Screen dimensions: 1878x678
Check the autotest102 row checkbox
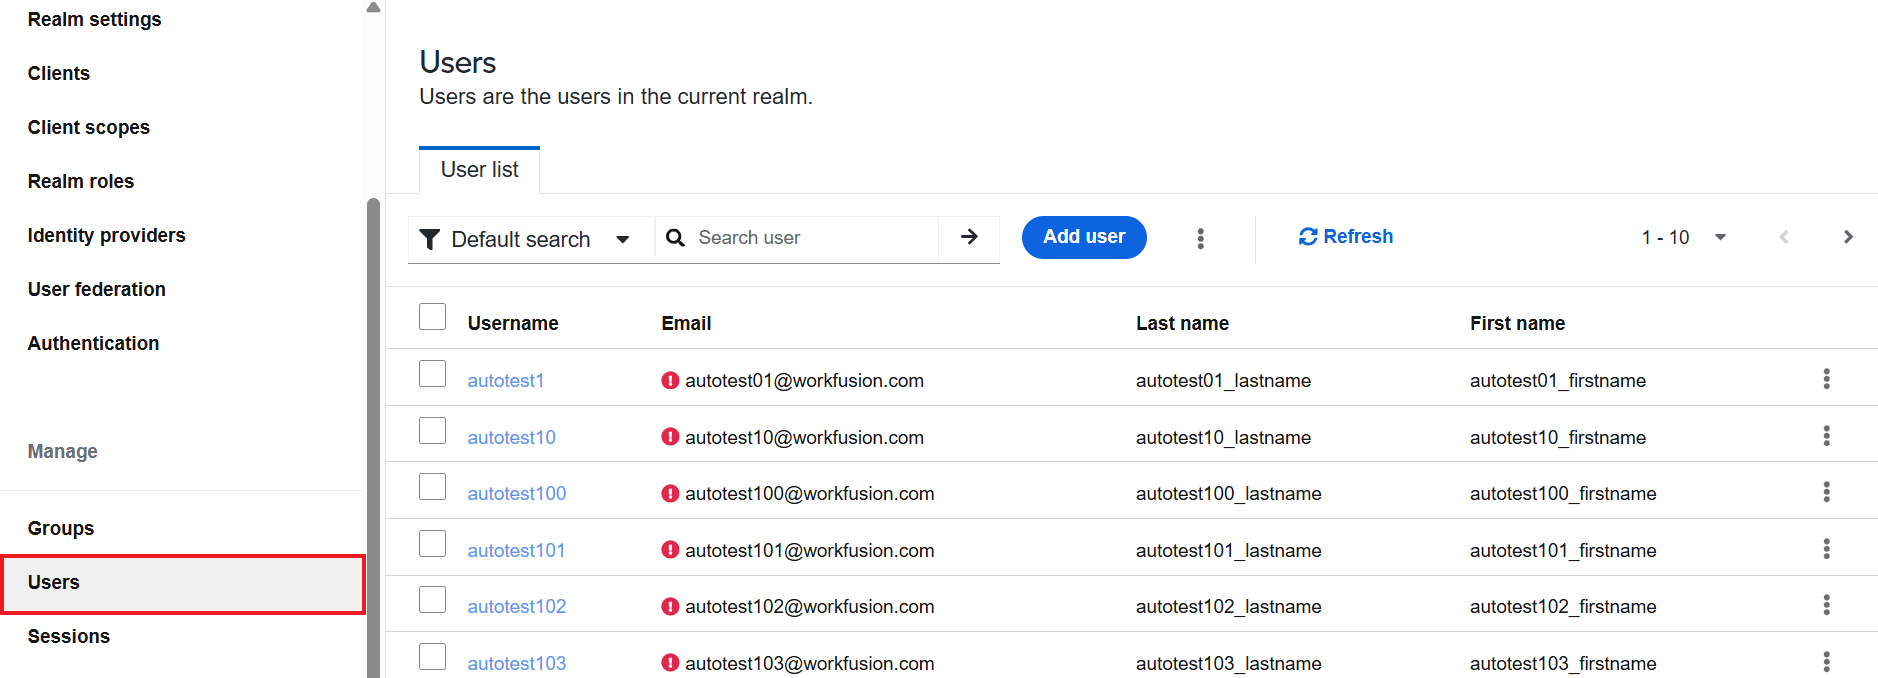pyautogui.click(x=432, y=599)
